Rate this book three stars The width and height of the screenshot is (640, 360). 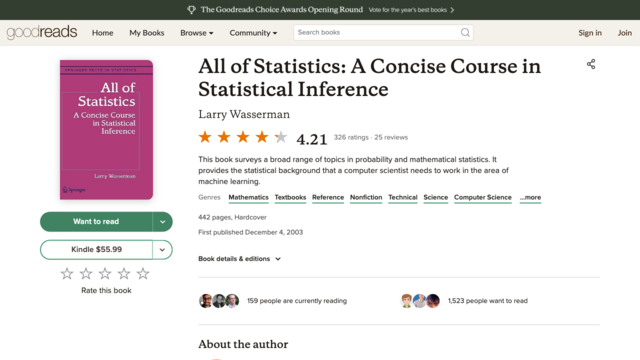(105, 273)
